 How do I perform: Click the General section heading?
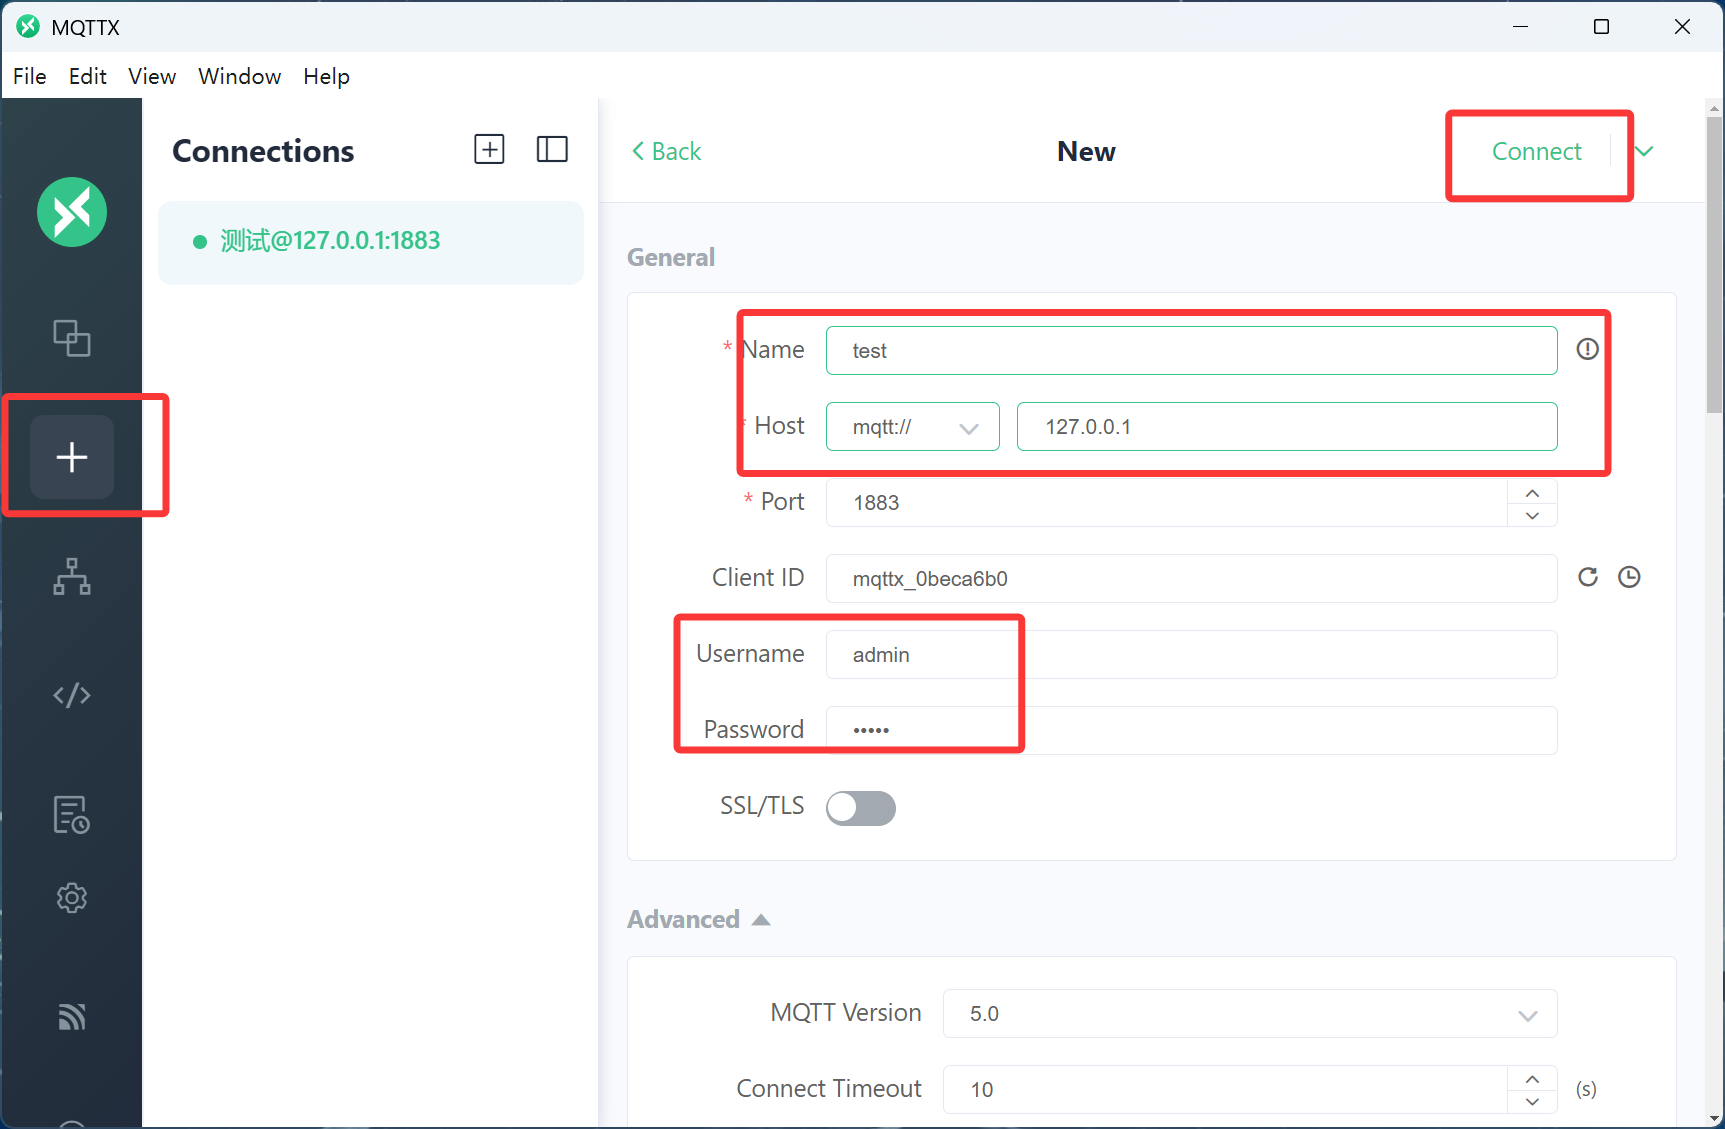pos(671,257)
